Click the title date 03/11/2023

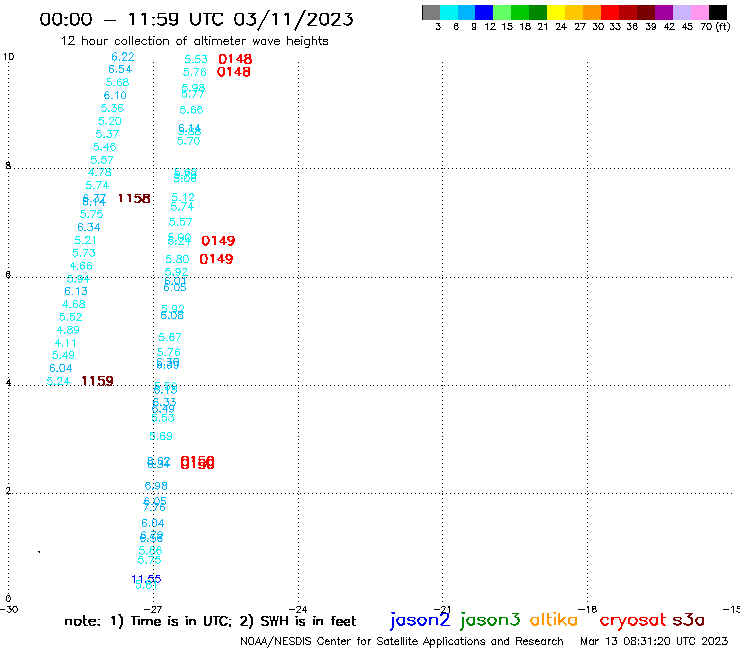293,20
